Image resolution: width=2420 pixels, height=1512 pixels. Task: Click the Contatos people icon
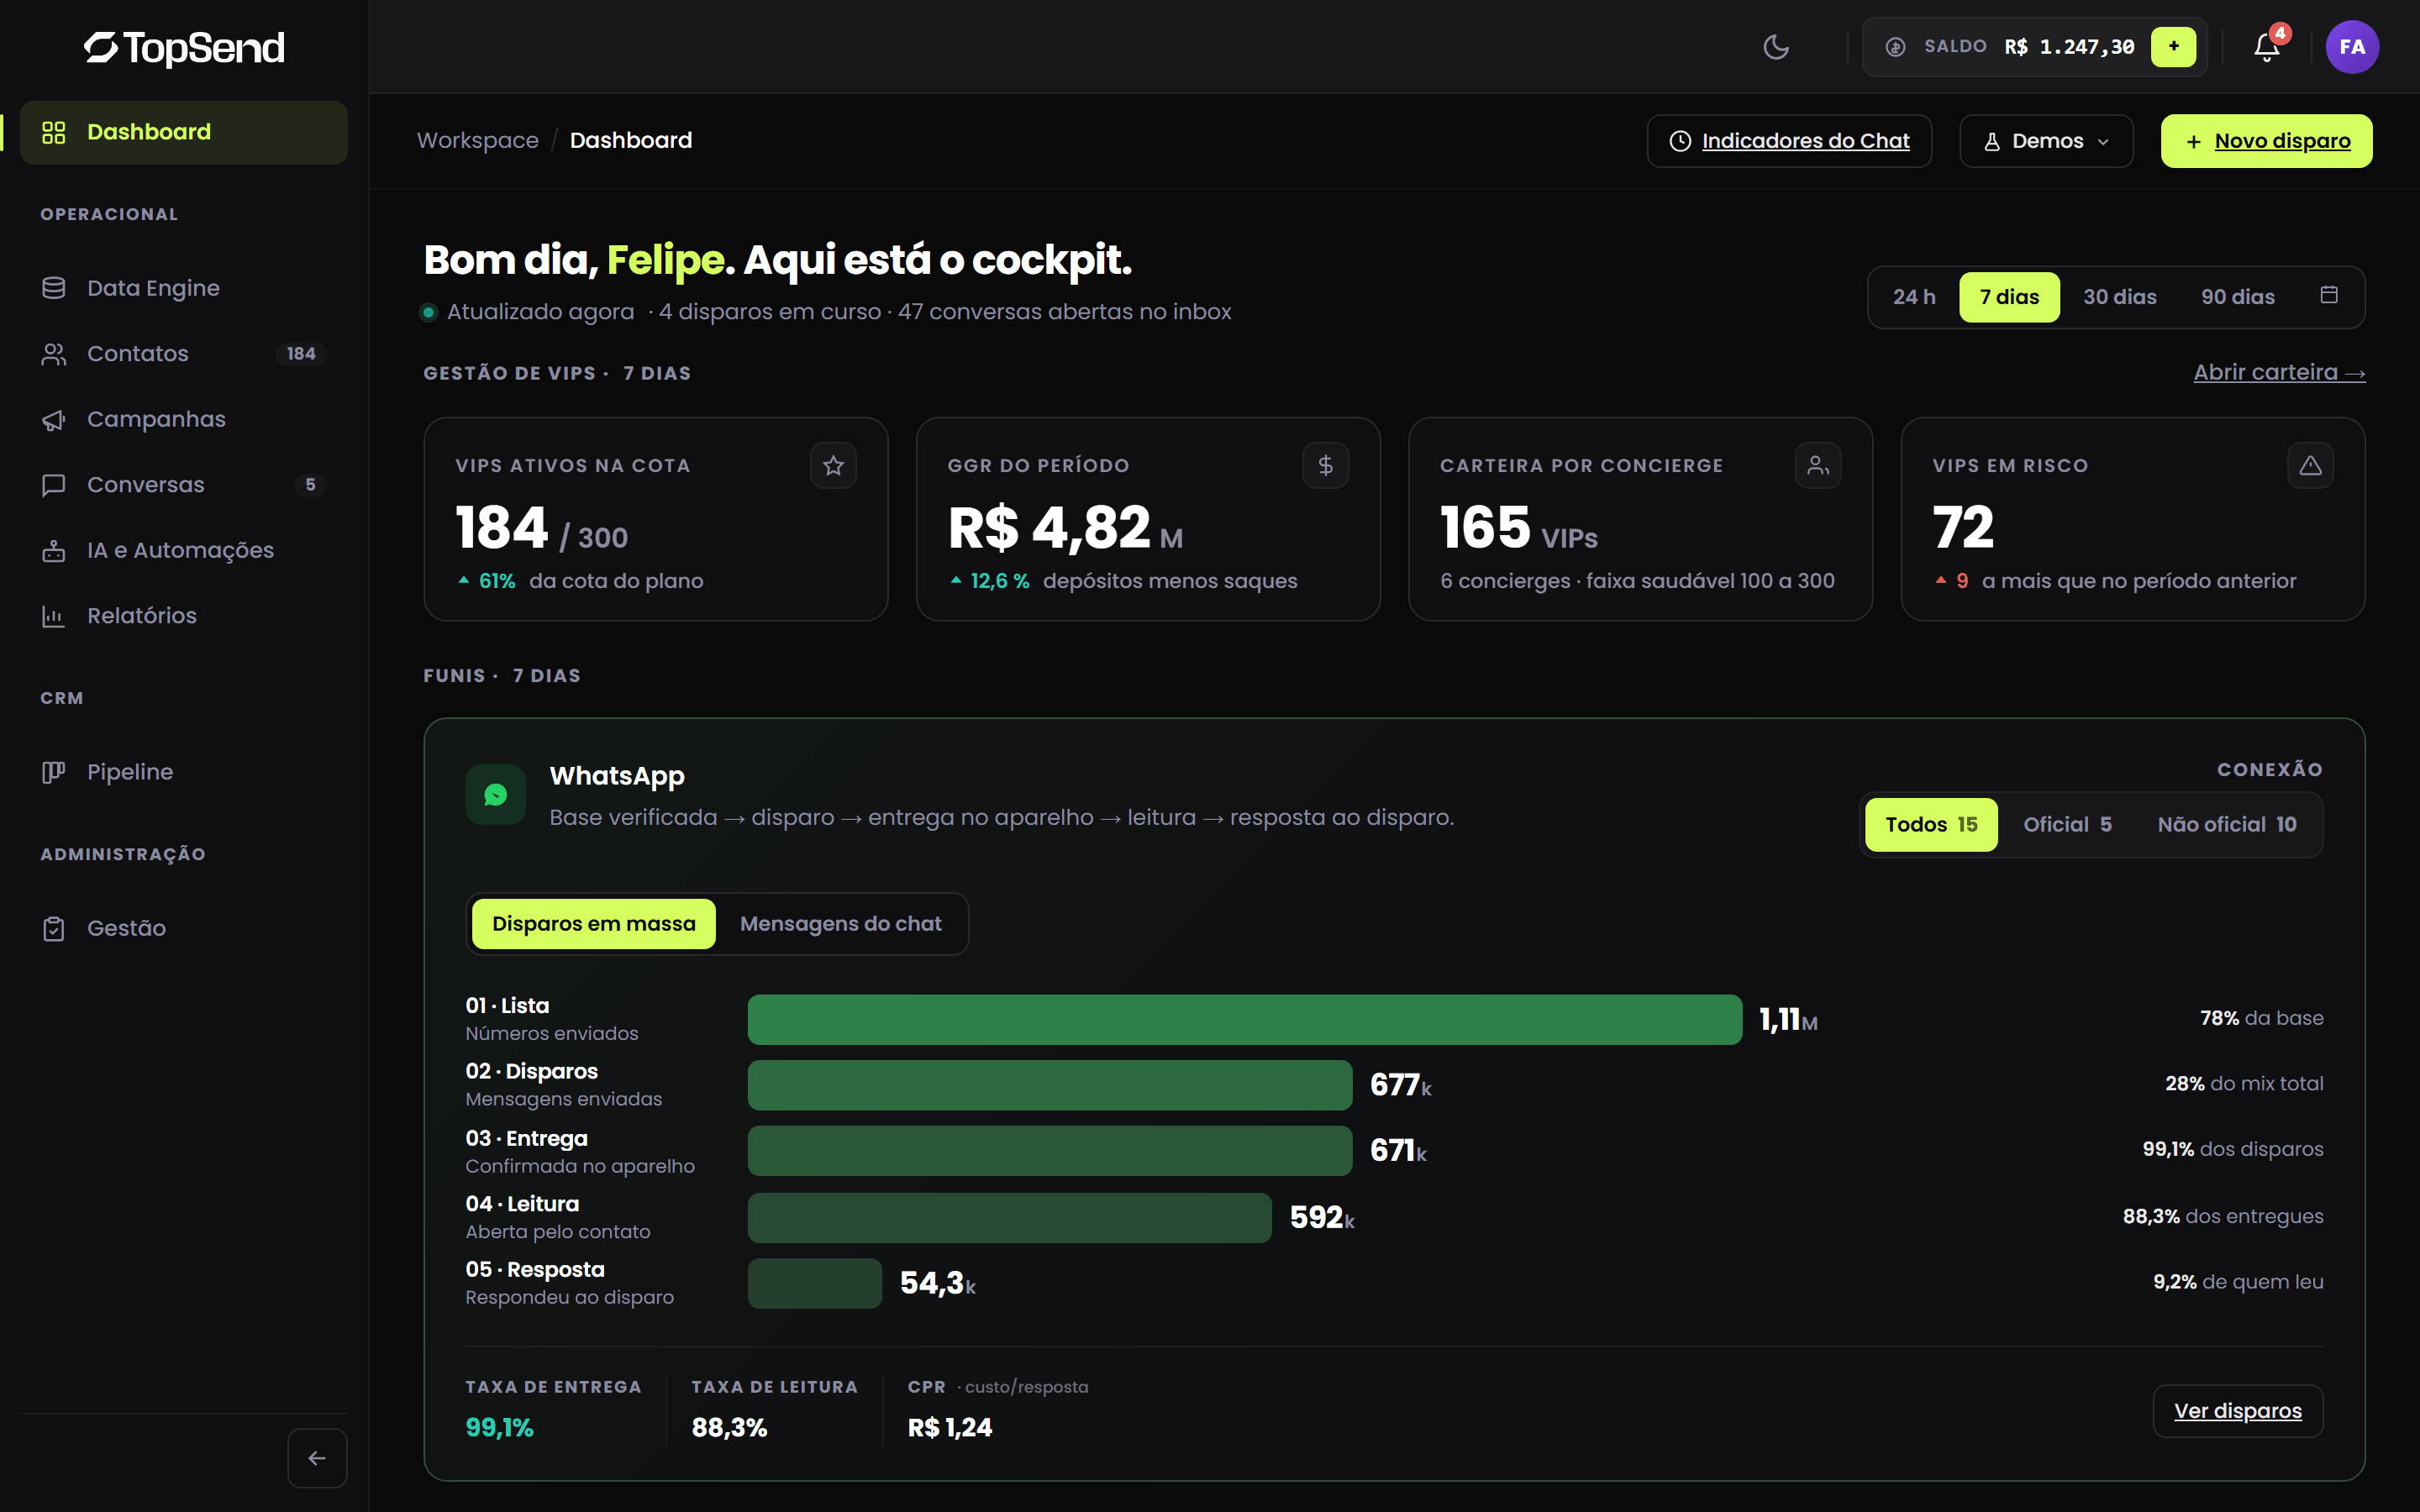(x=54, y=354)
